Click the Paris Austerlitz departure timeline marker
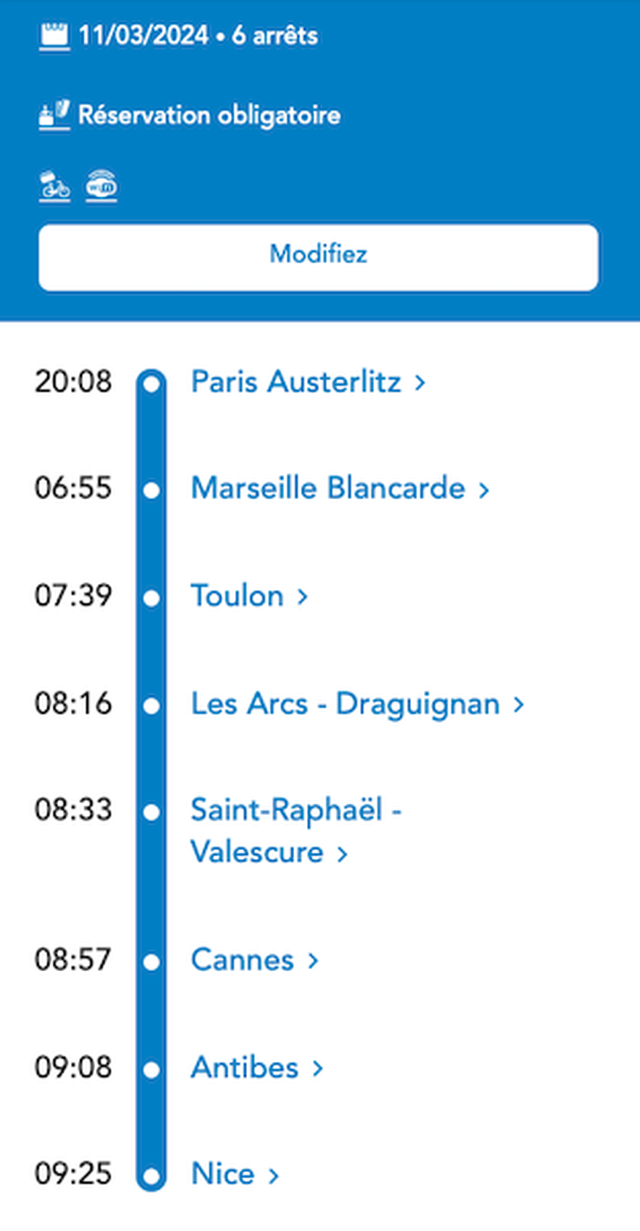This screenshot has width=640, height=1231. 152,383
